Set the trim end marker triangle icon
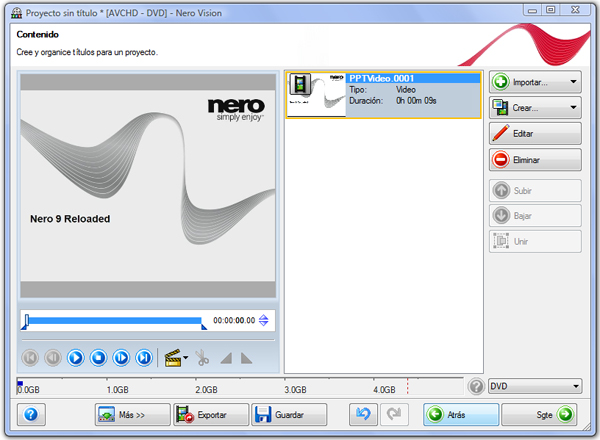Image resolution: width=600 pixels, height=440 pixels. pyautogui.click(x=246, y=359)
